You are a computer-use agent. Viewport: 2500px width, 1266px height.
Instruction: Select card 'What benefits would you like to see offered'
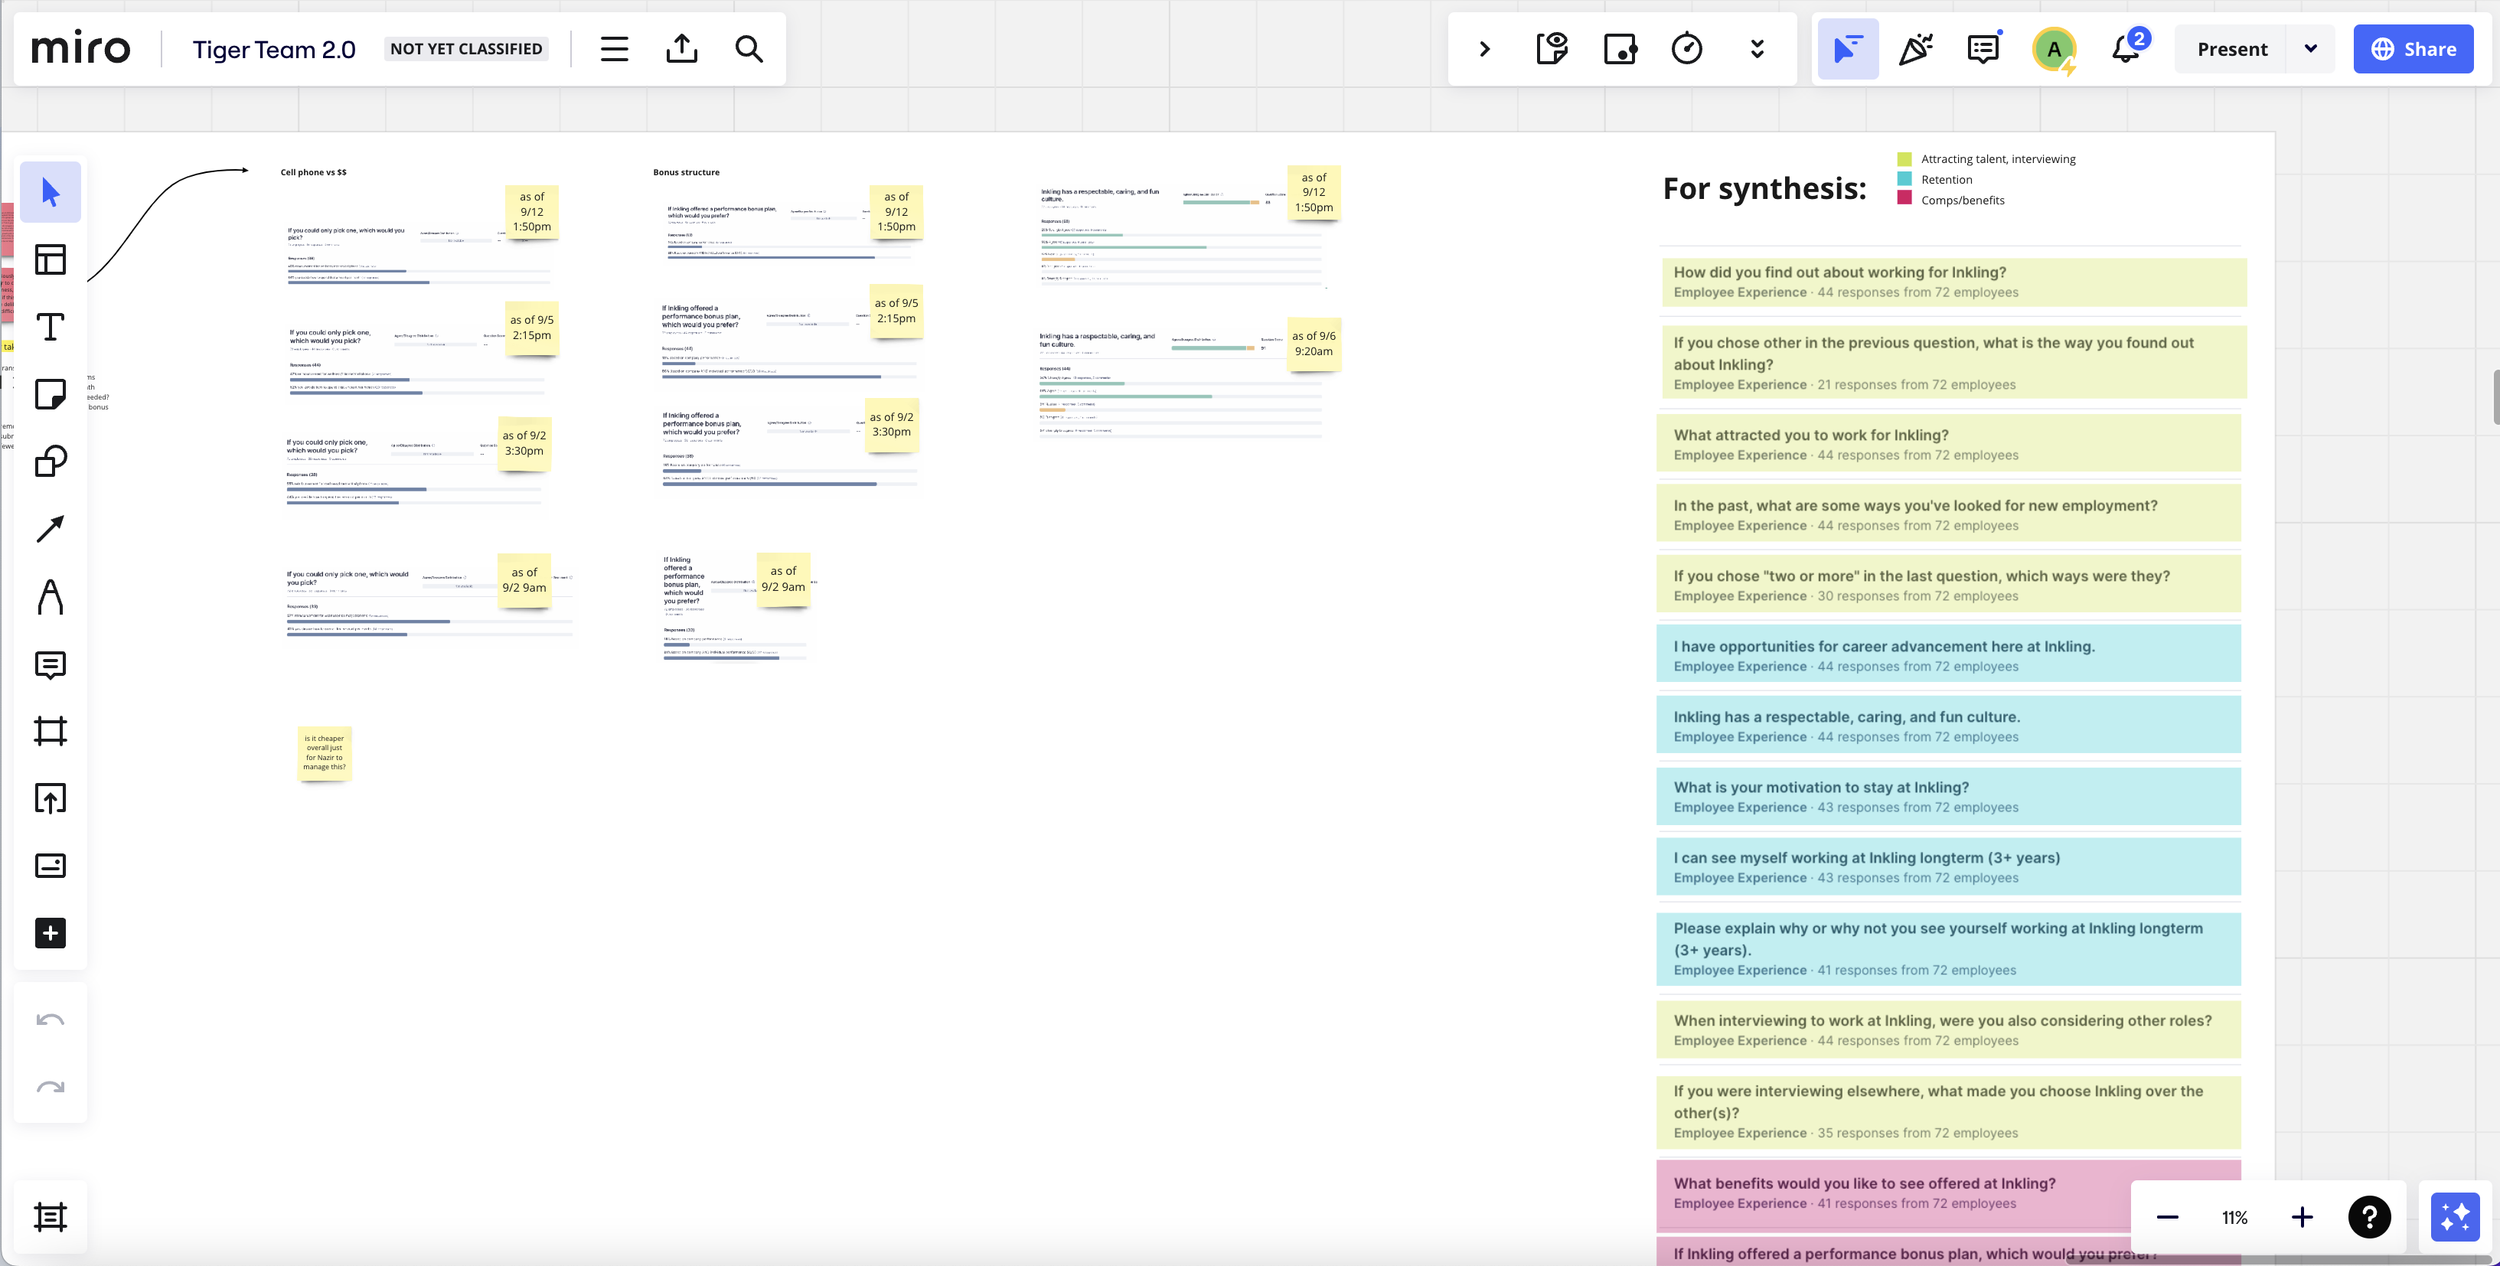point(1948,1194)
